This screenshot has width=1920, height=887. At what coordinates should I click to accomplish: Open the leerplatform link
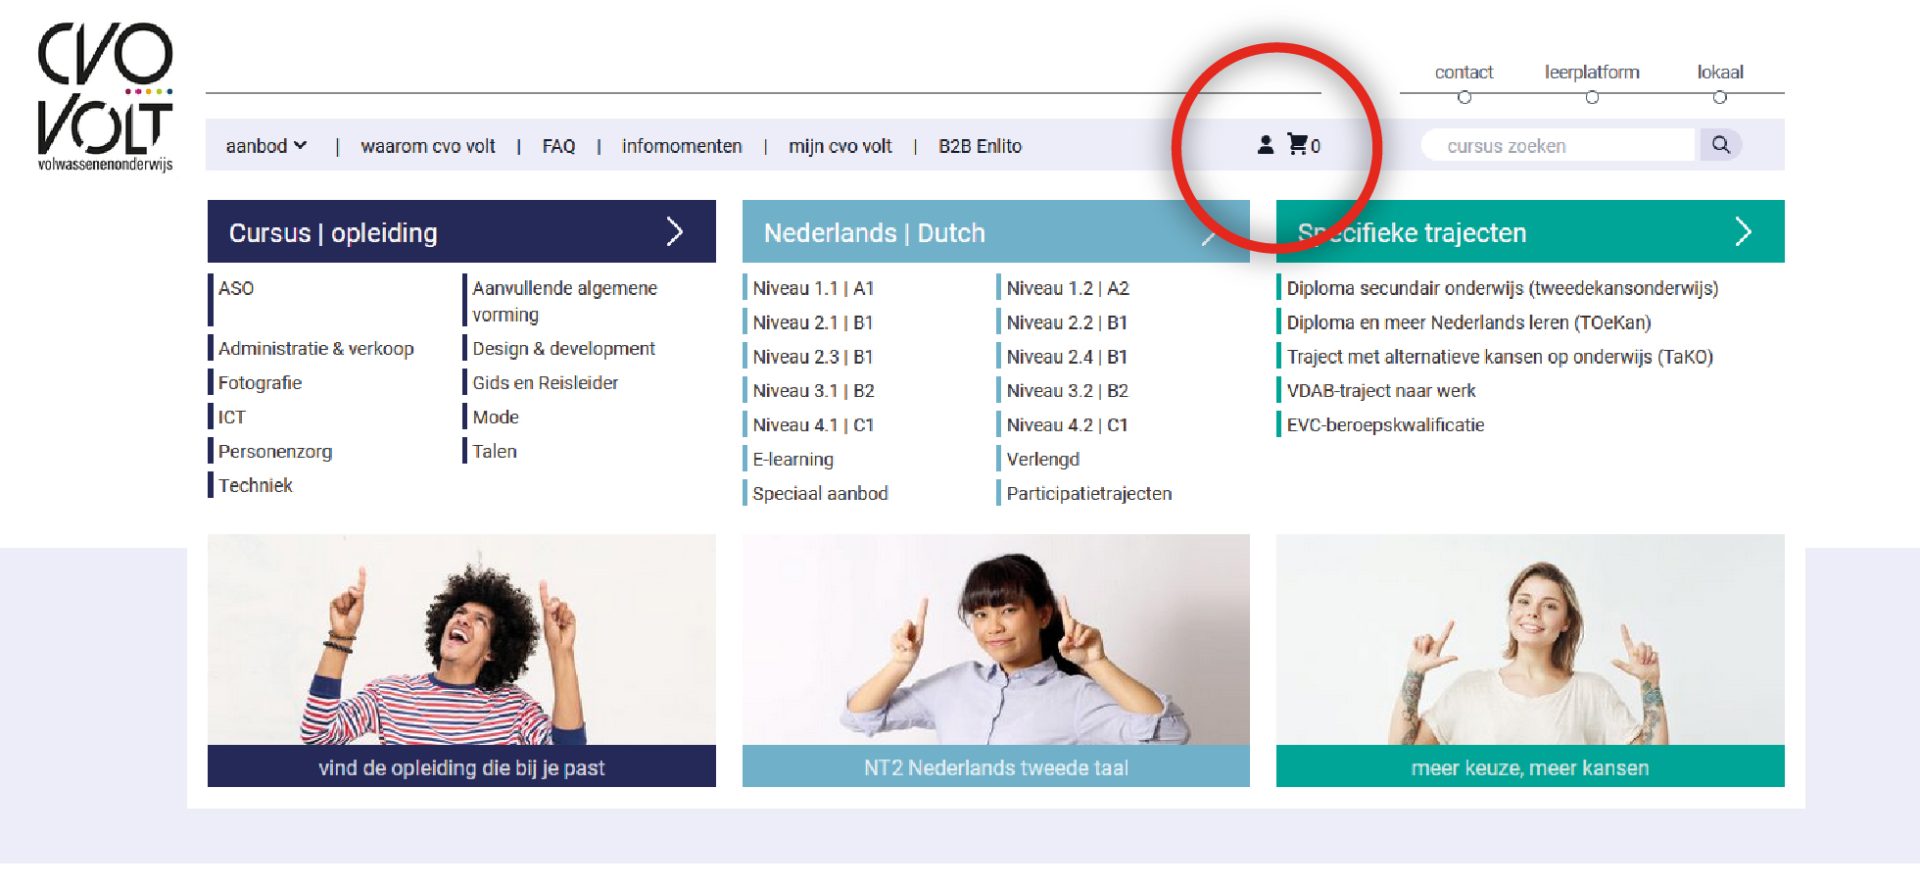click(x=1592, y=72)
